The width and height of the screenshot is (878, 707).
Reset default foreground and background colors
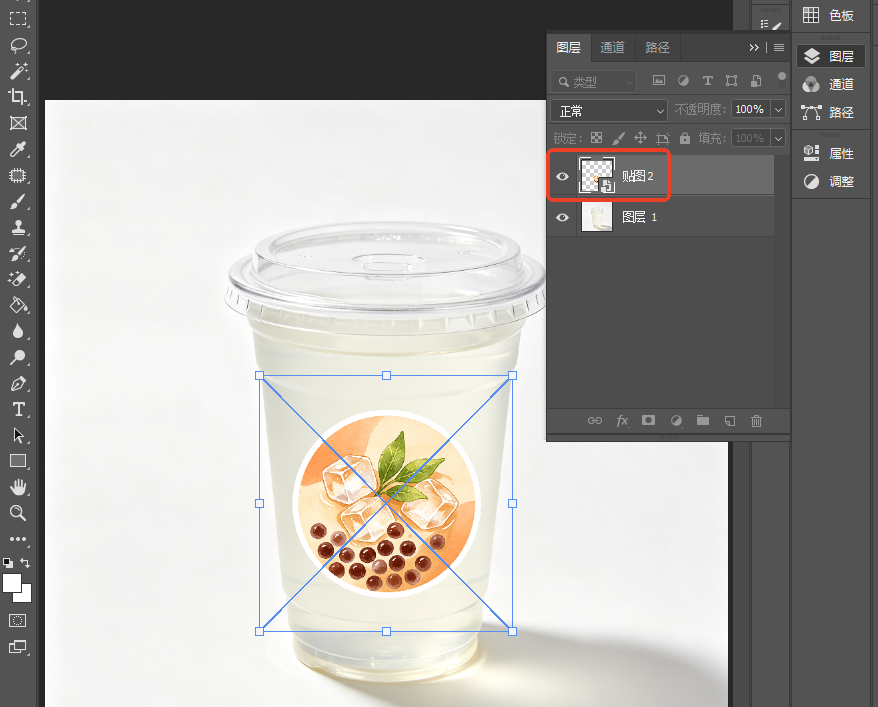[x=8, y=563]
